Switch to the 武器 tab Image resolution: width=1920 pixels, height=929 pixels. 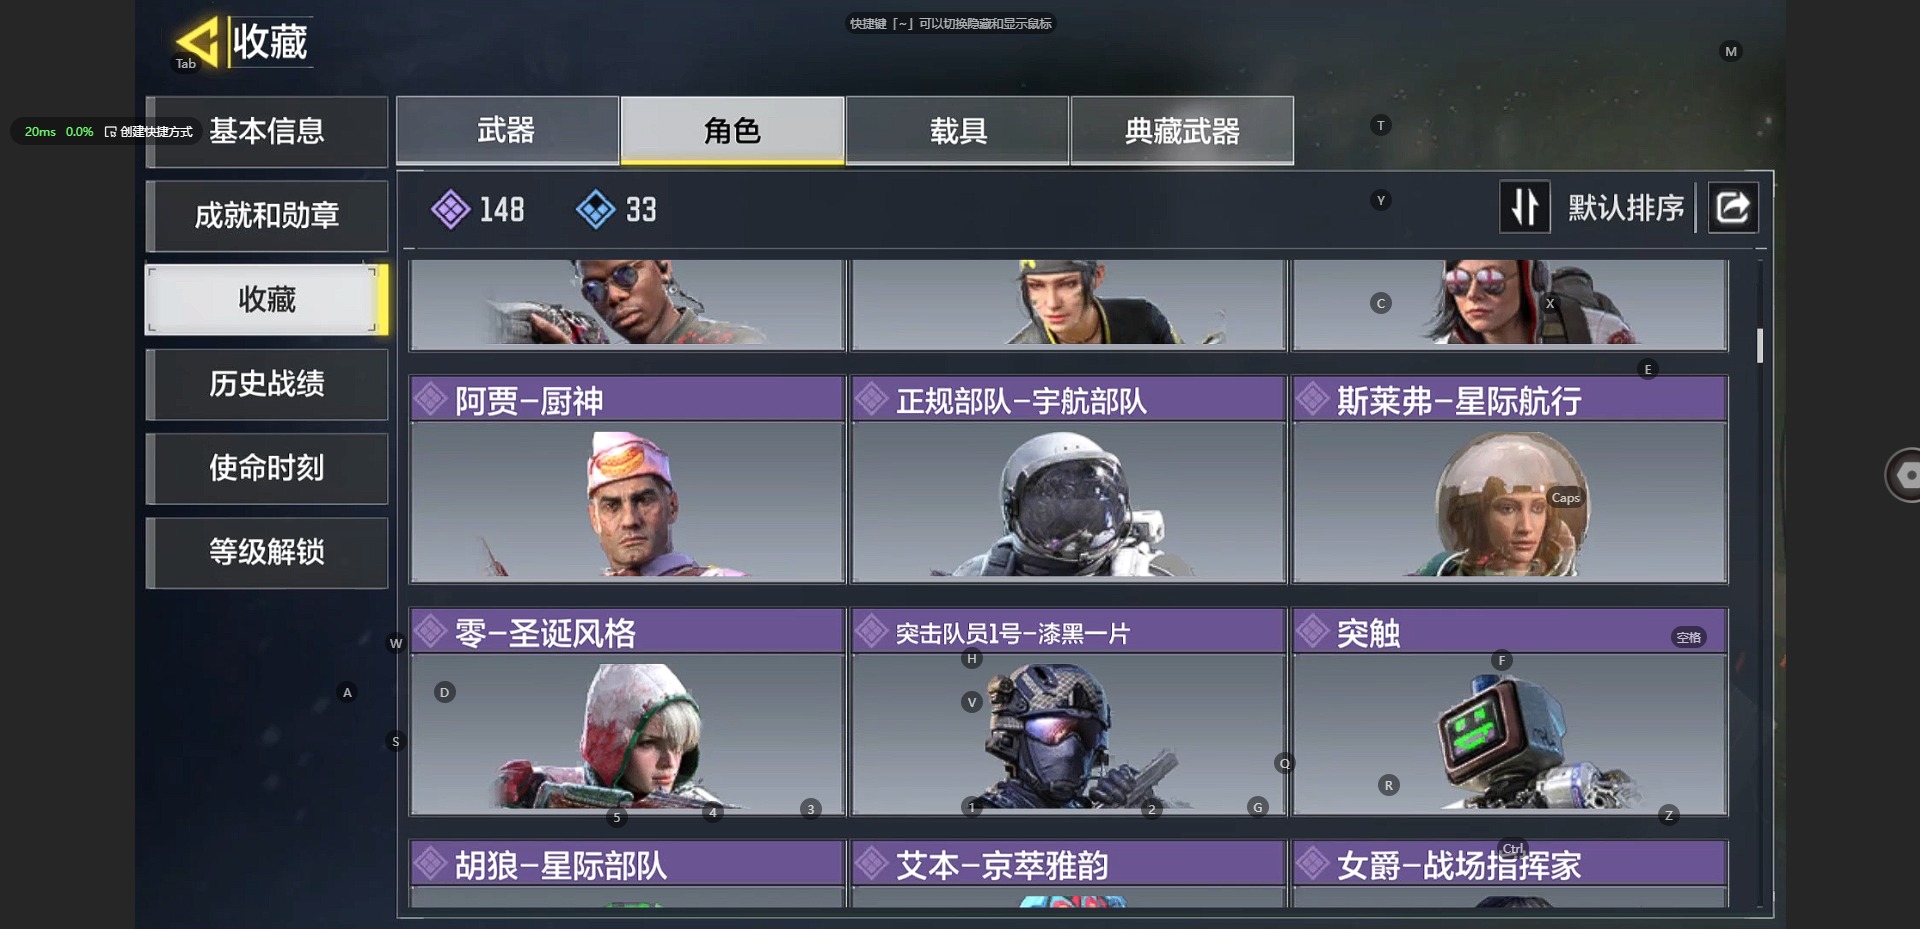(507, 130)
